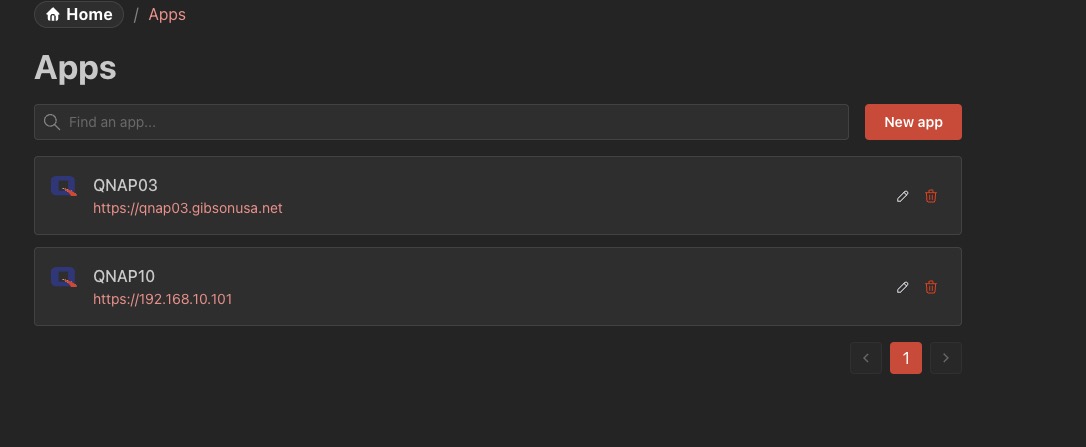Click the house icon in the breadcrumb

click(53, 15)
